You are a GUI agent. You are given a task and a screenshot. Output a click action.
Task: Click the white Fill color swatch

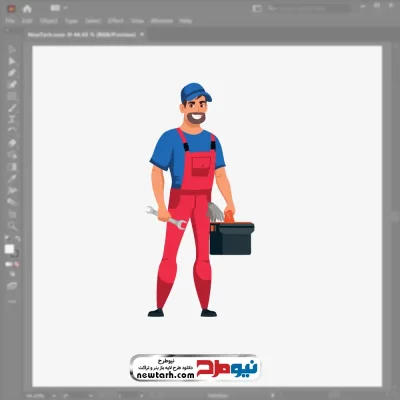coord(9,249)
